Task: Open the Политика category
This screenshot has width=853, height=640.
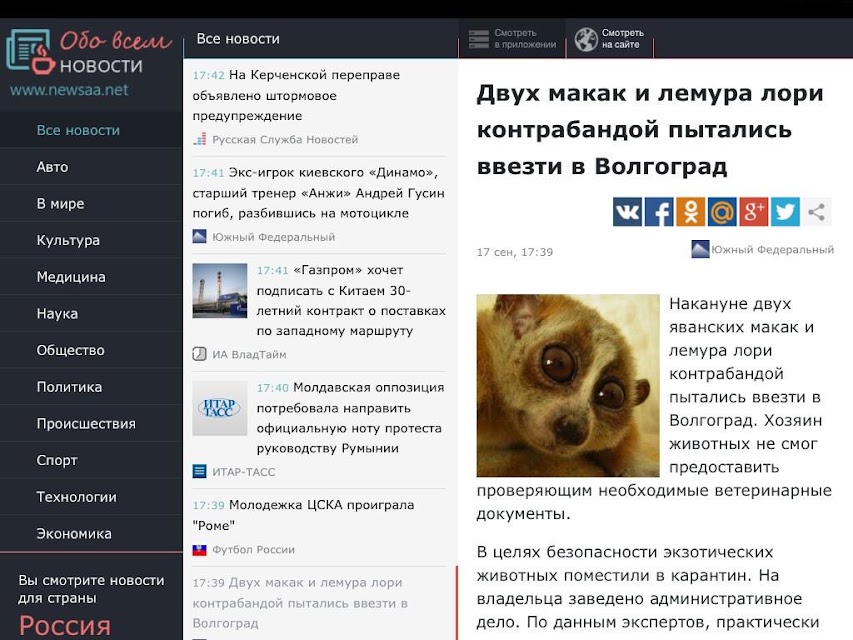Action: [91, 386]
